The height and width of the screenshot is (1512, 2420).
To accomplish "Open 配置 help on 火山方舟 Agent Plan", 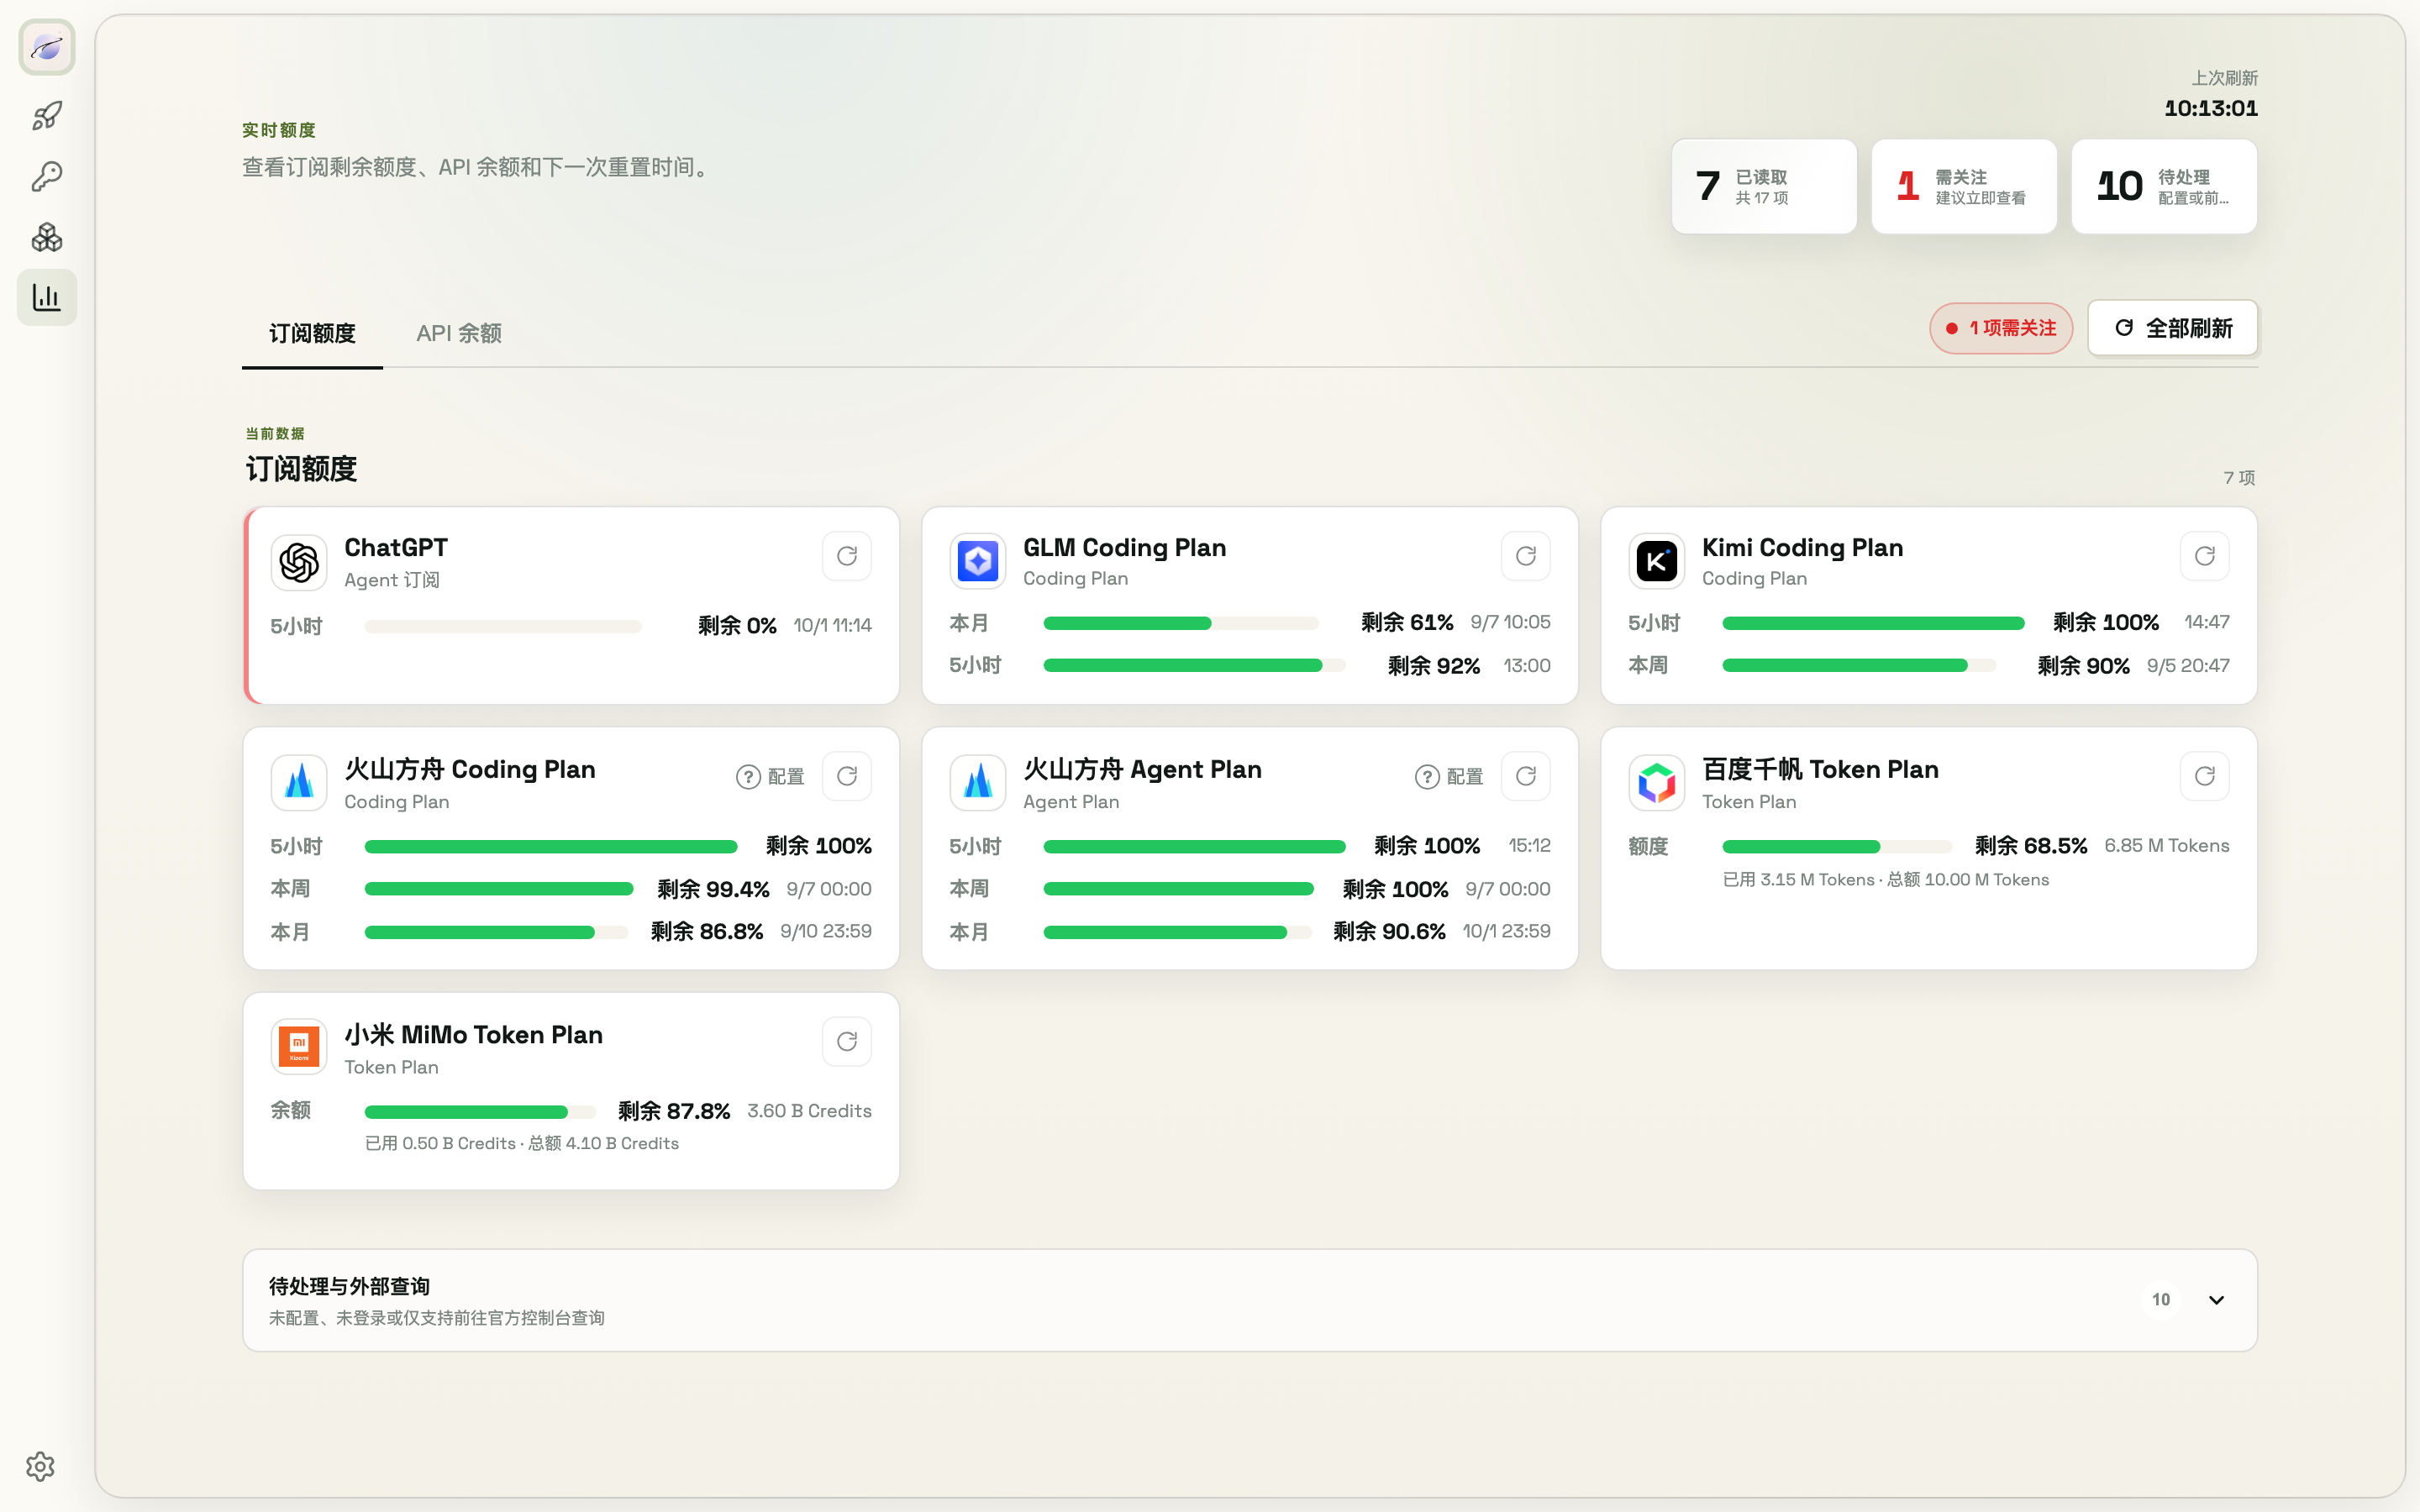I will pos(1449,777).
